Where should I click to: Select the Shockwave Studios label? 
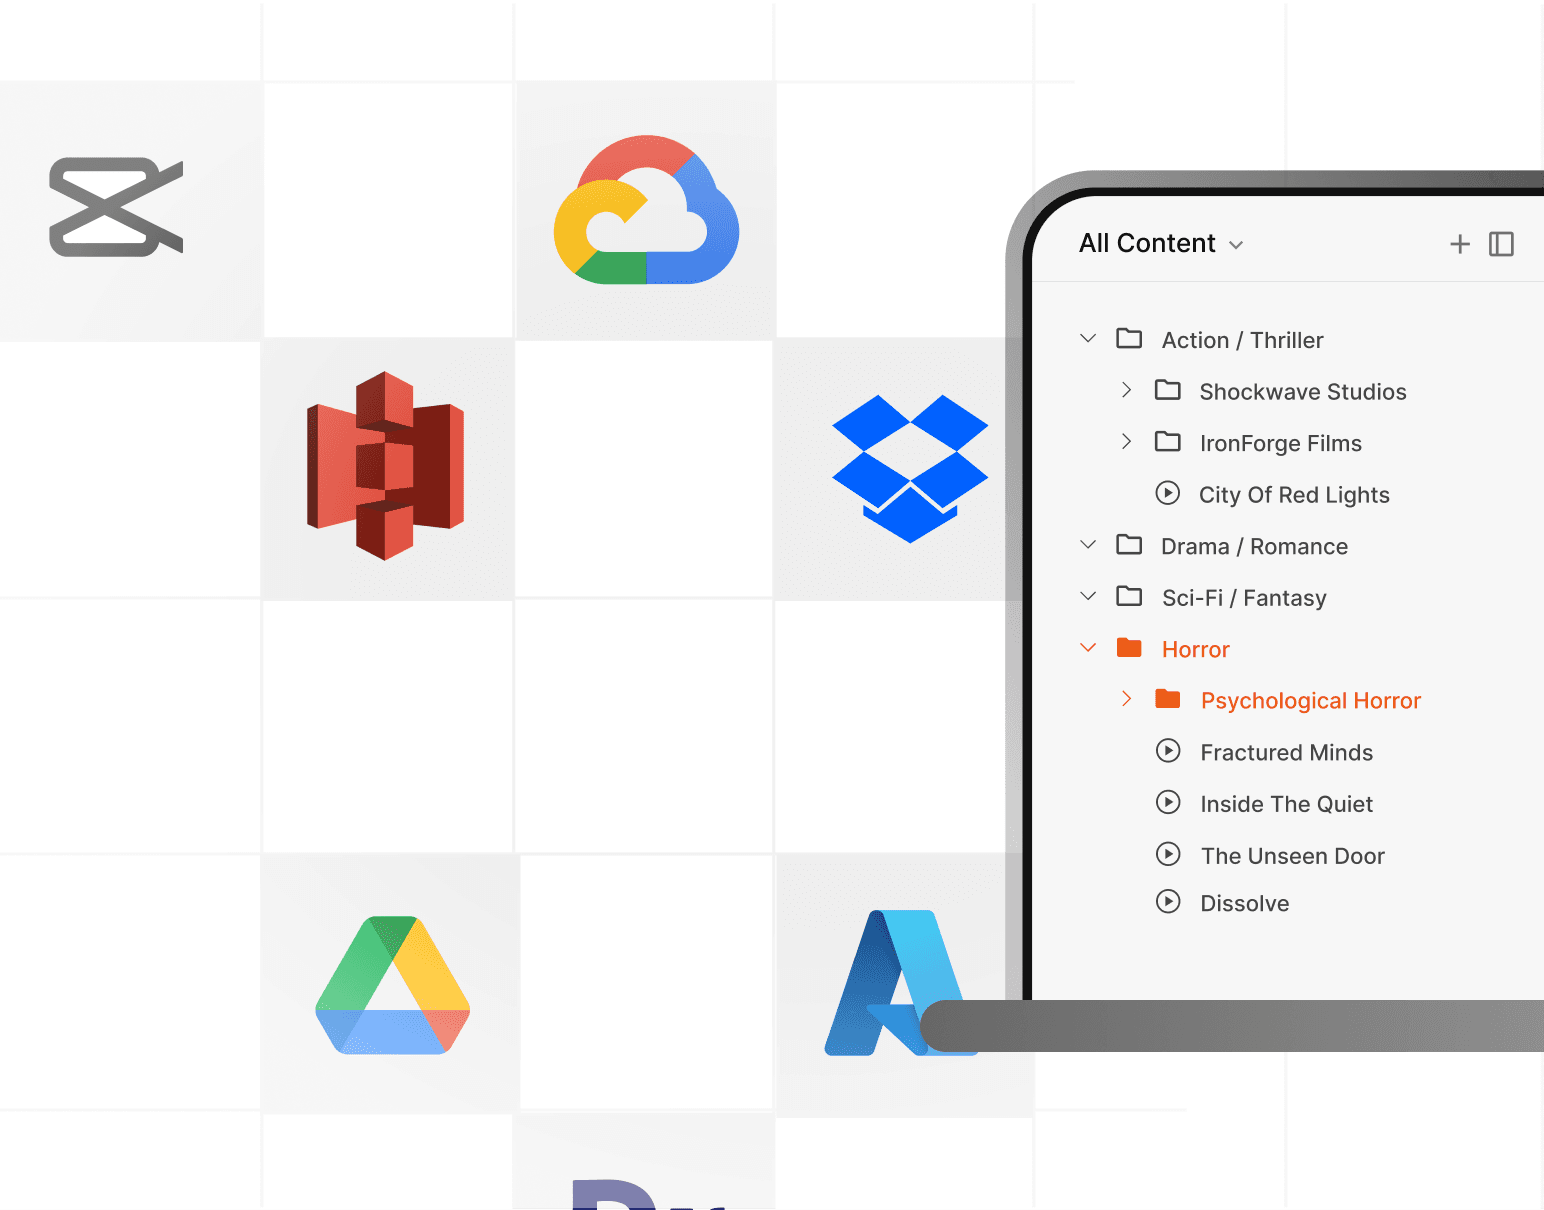point(1303,392)
